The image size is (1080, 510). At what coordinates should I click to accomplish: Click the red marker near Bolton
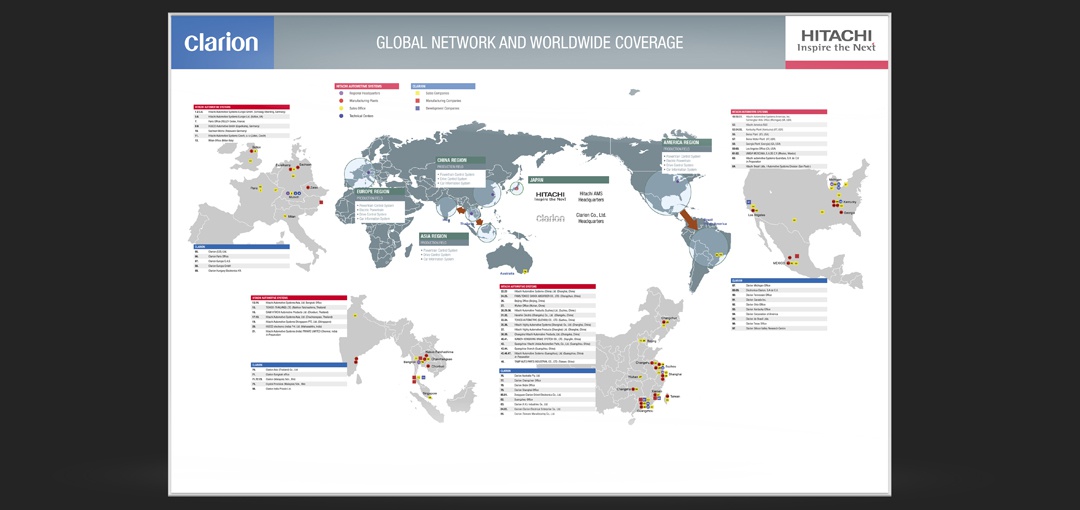(251, 151)
